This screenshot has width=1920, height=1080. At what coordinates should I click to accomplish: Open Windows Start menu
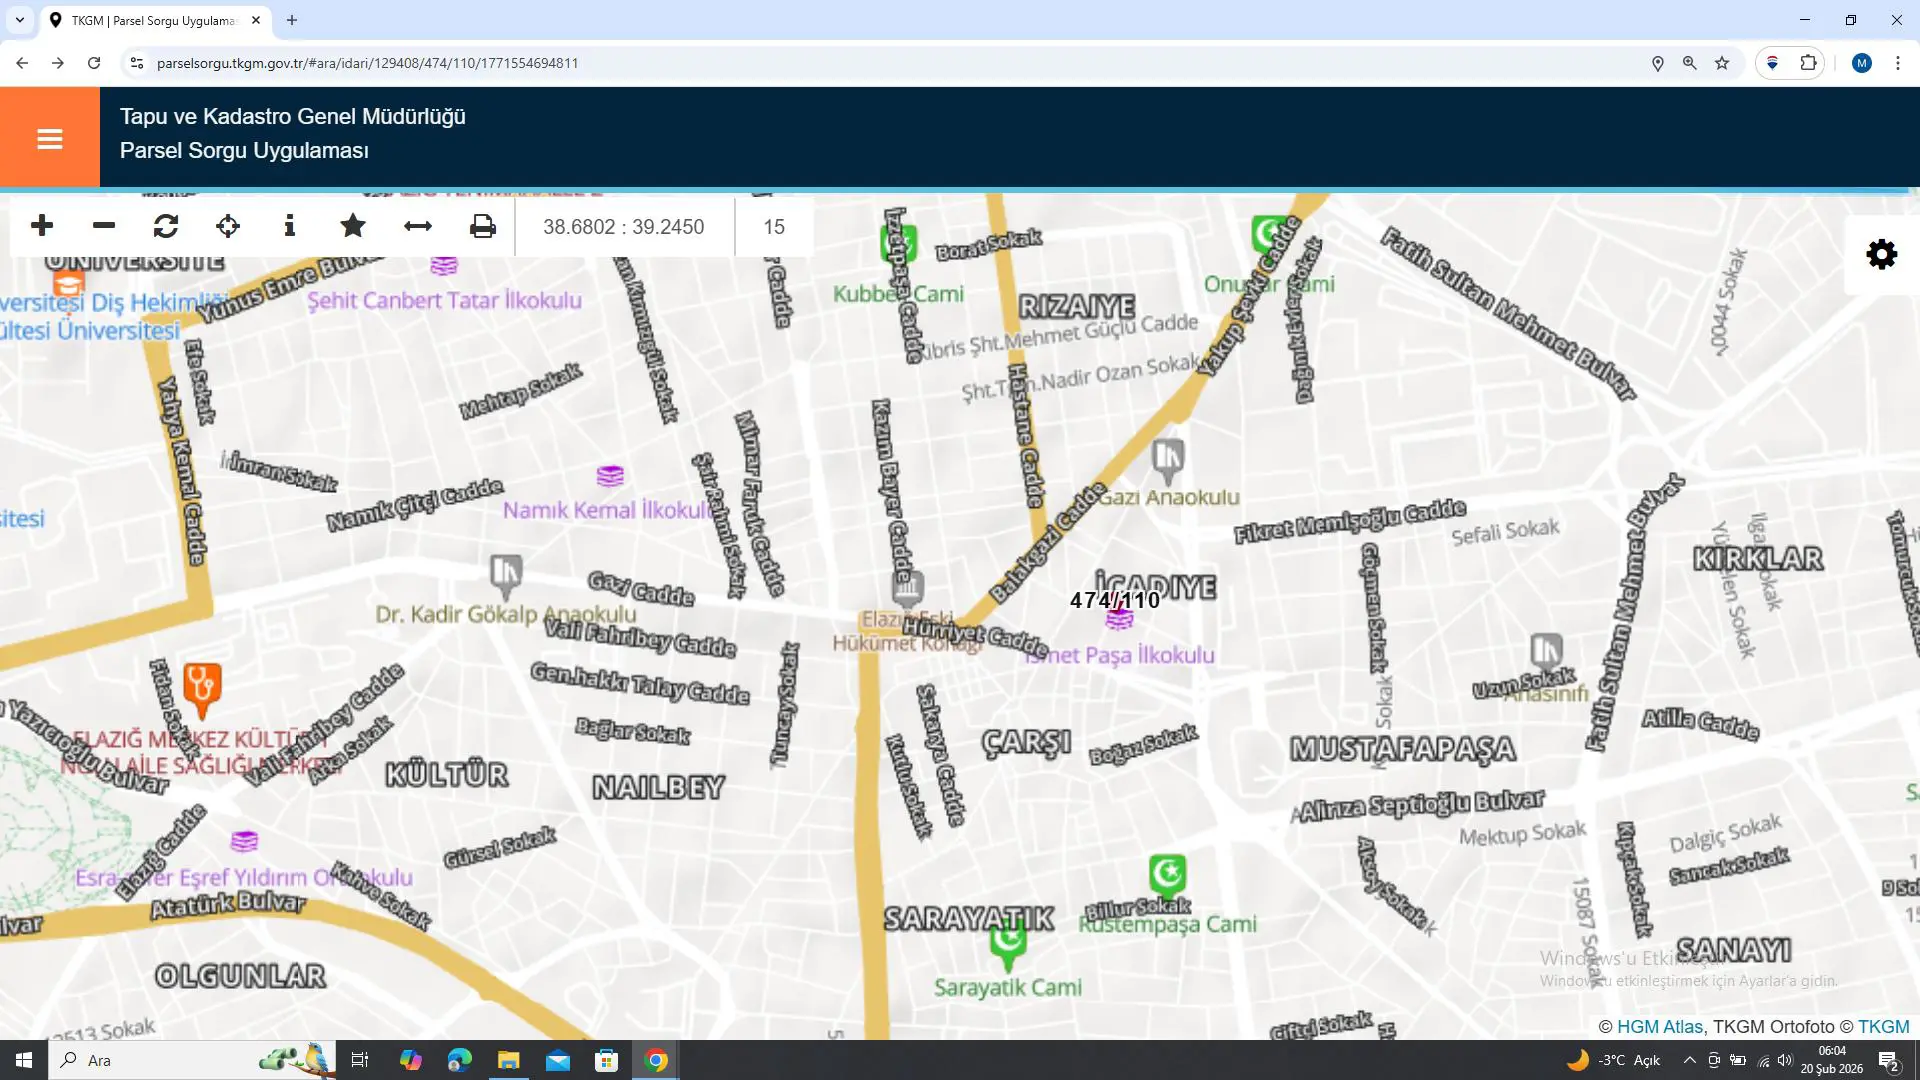pyautogui.click(x=24, y=1060)
